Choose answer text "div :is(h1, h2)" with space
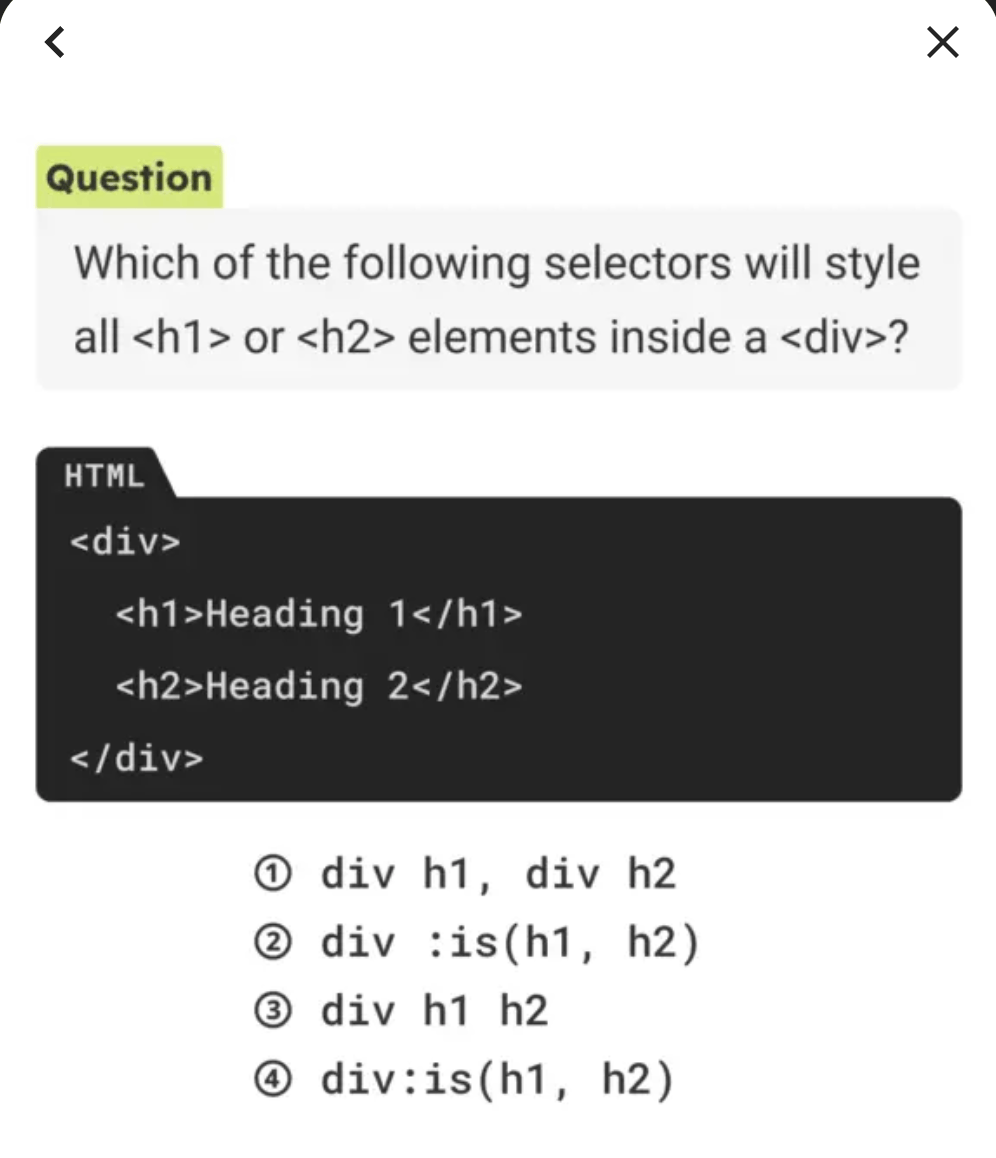 pos(510,944)
